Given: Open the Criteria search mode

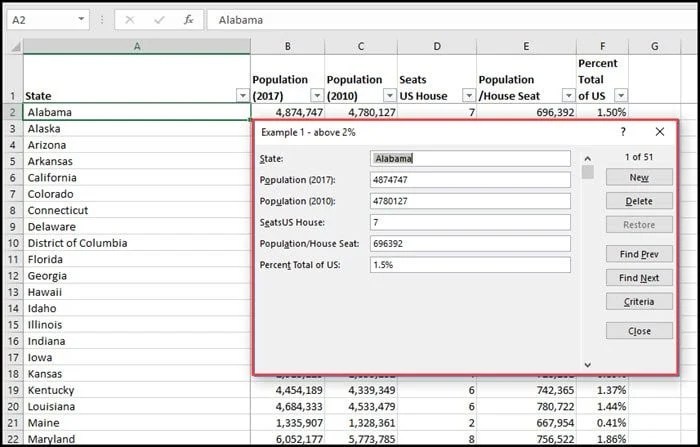Looking at the screenshot, I should [639, 301].
